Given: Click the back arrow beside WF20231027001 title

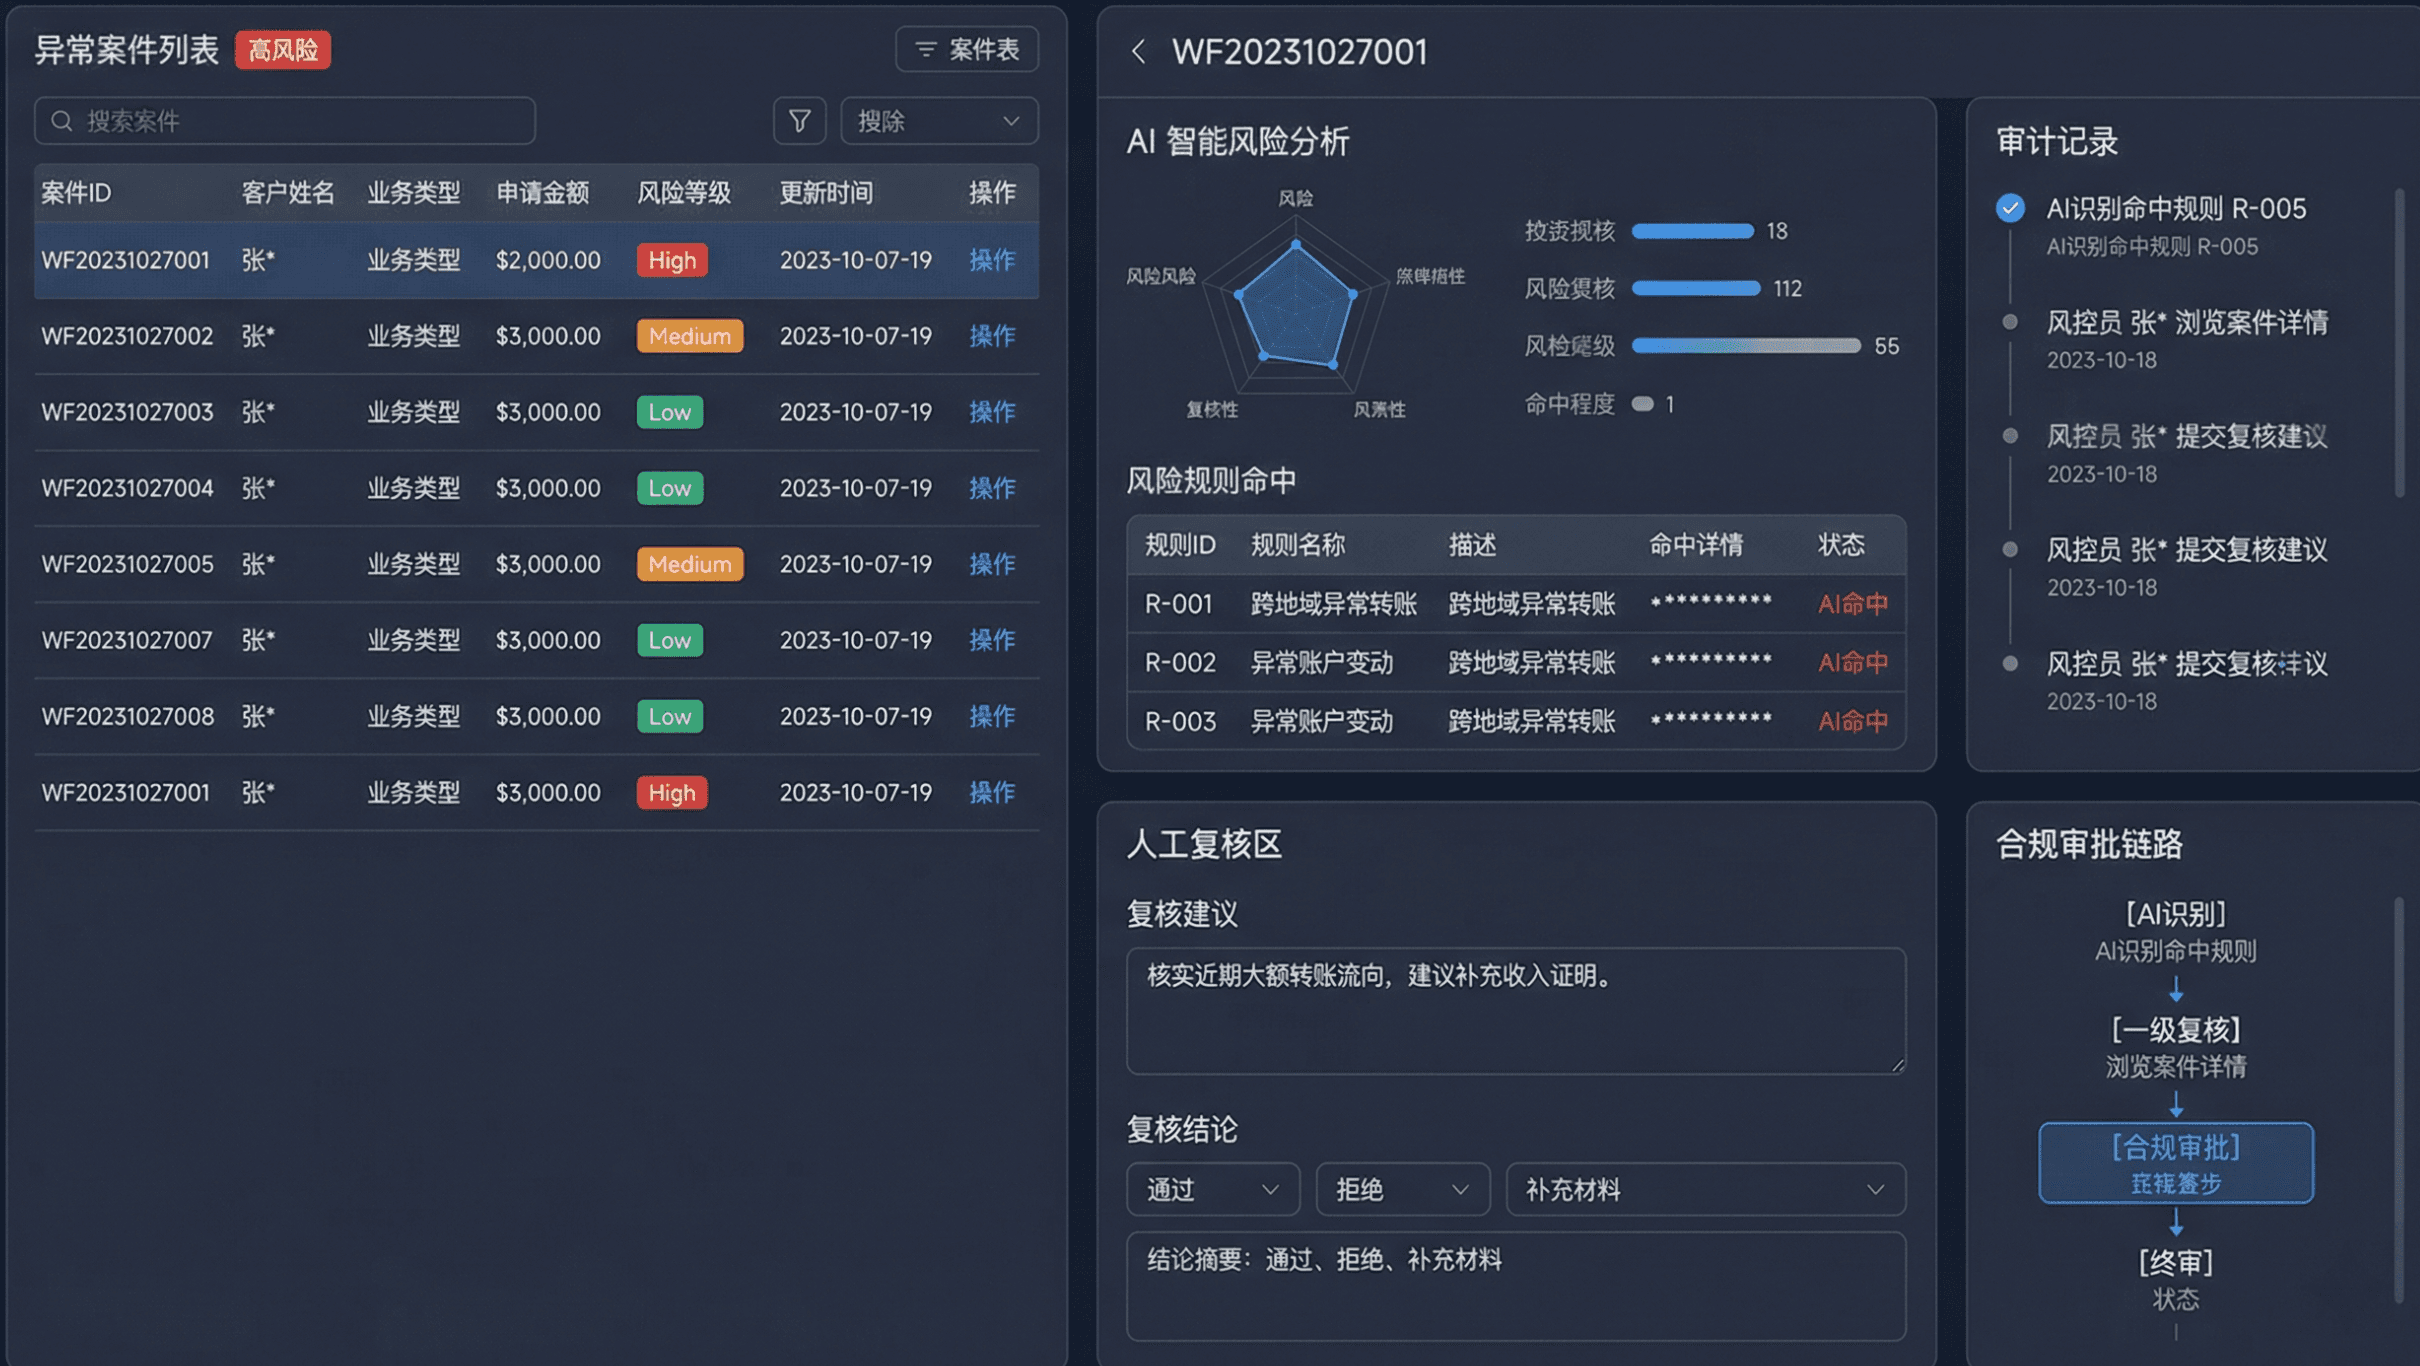Looking at the screenshot, I should tap(1138, 51).
